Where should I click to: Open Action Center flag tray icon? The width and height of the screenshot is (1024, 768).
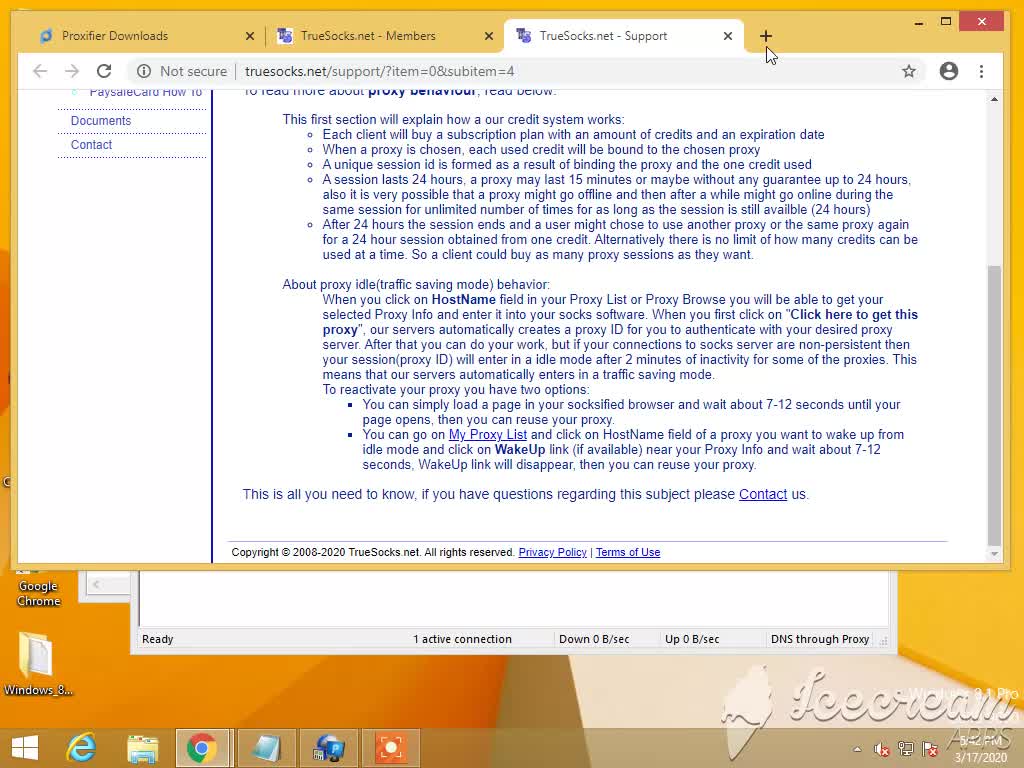(x=931, y=749)
